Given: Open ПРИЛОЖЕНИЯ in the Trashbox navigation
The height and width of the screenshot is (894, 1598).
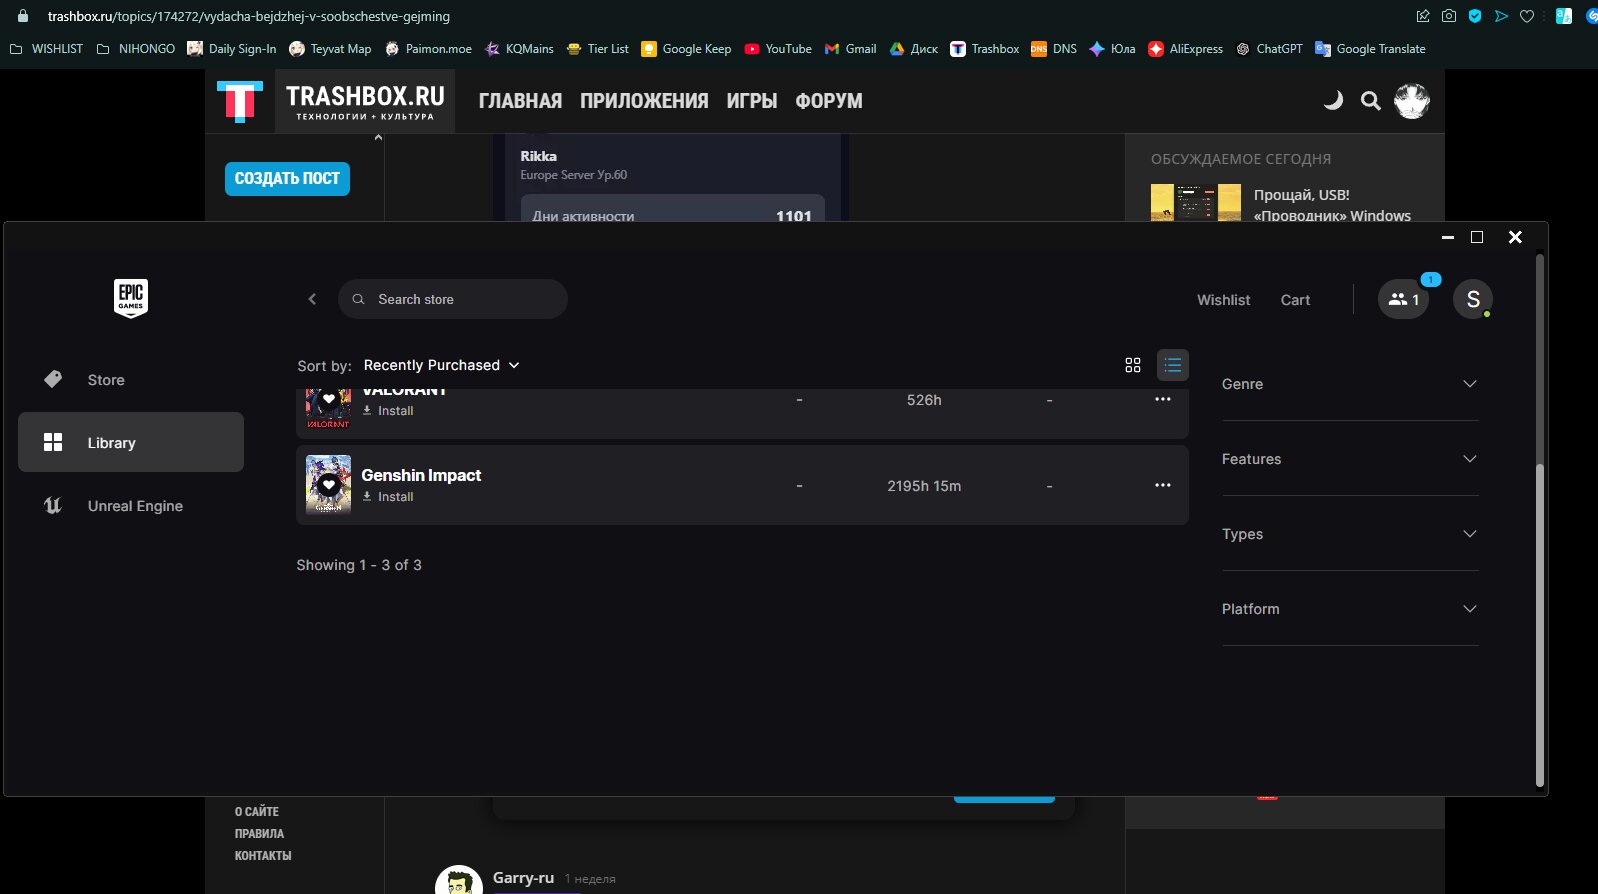Looking at the screenshot, I should 644,101.
